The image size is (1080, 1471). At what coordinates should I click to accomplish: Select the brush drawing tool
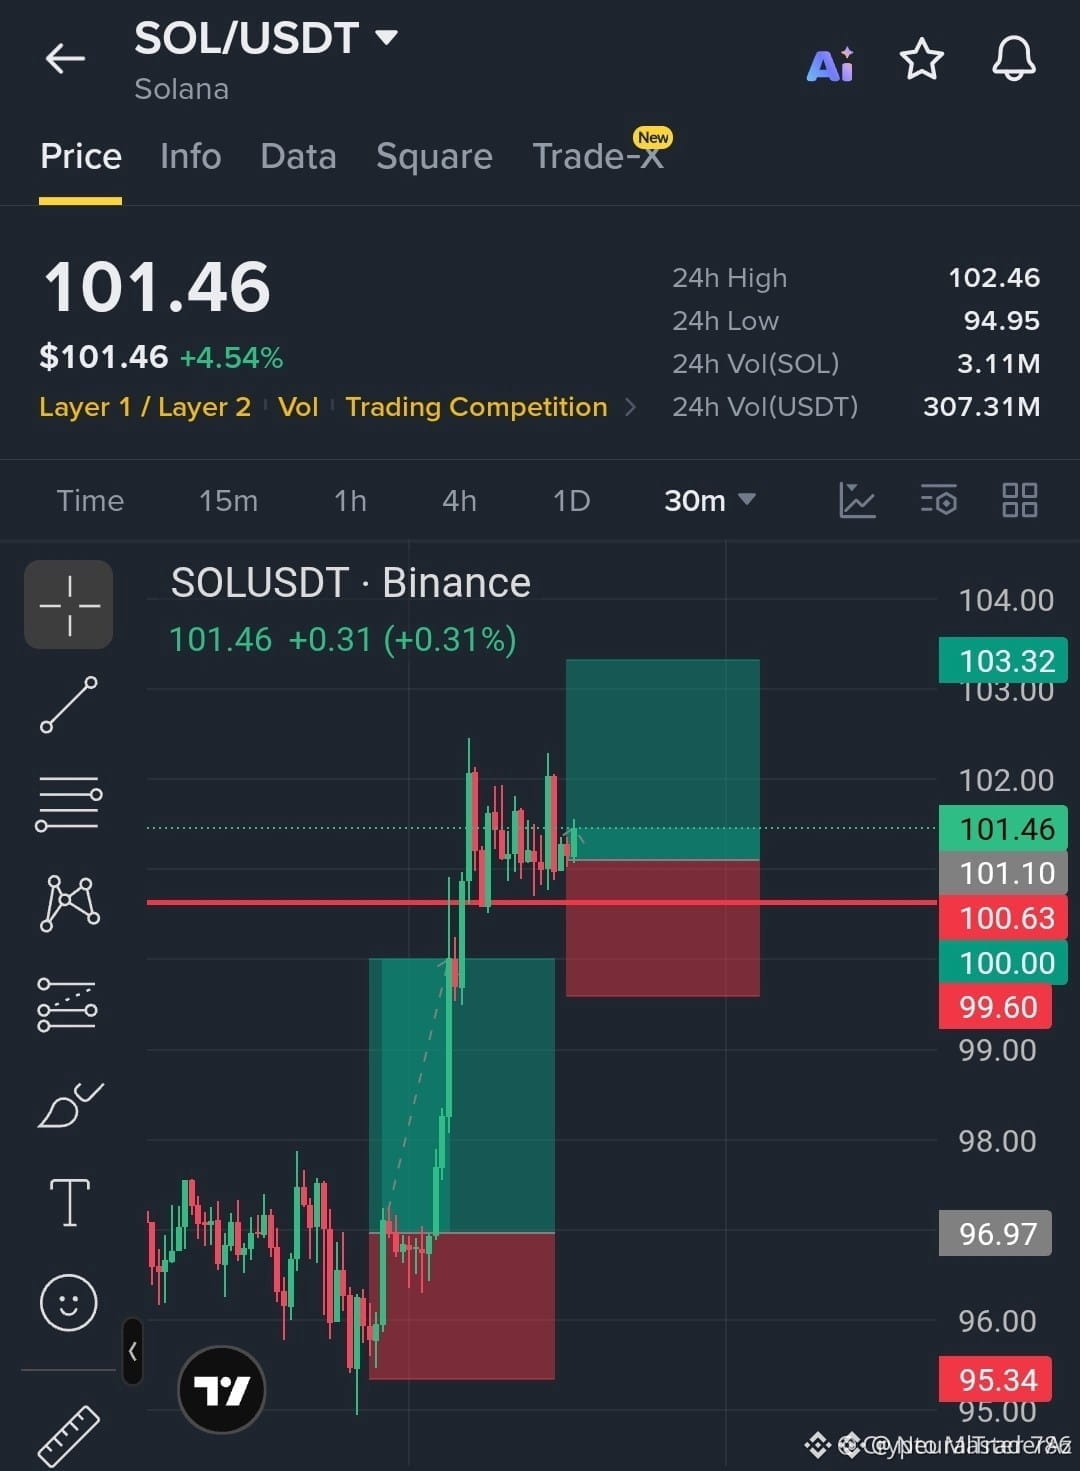pyautogui.click(x=70, y=1104)
